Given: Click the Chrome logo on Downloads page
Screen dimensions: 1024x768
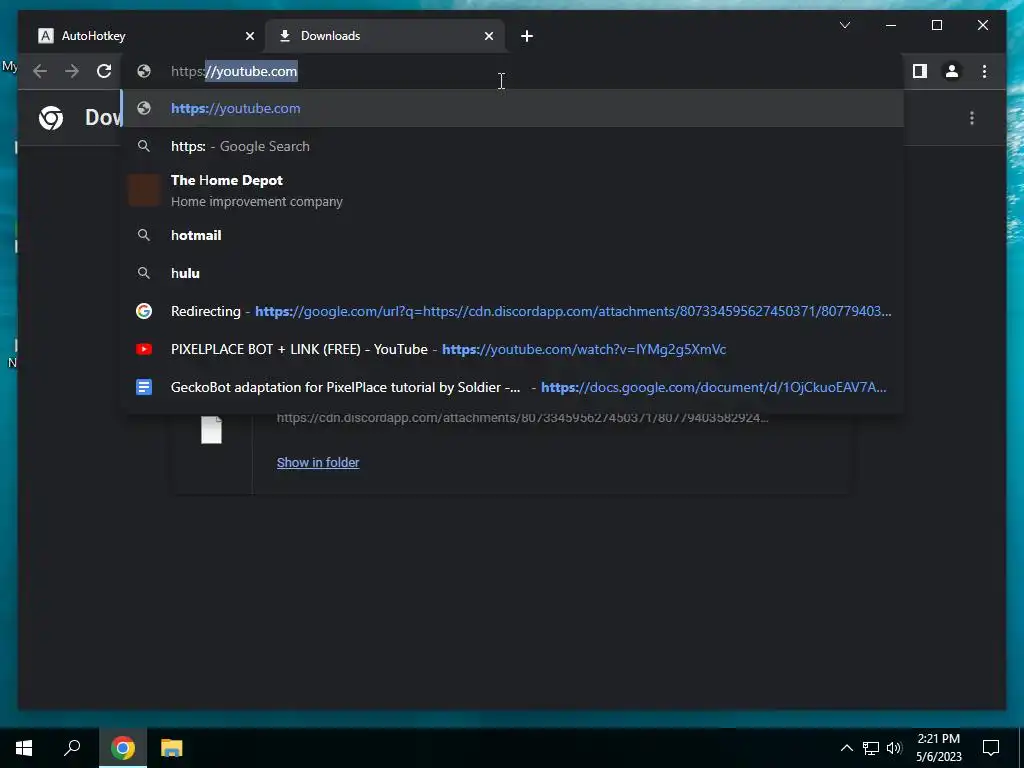Looking at the screenshot, I should point(51,118).
